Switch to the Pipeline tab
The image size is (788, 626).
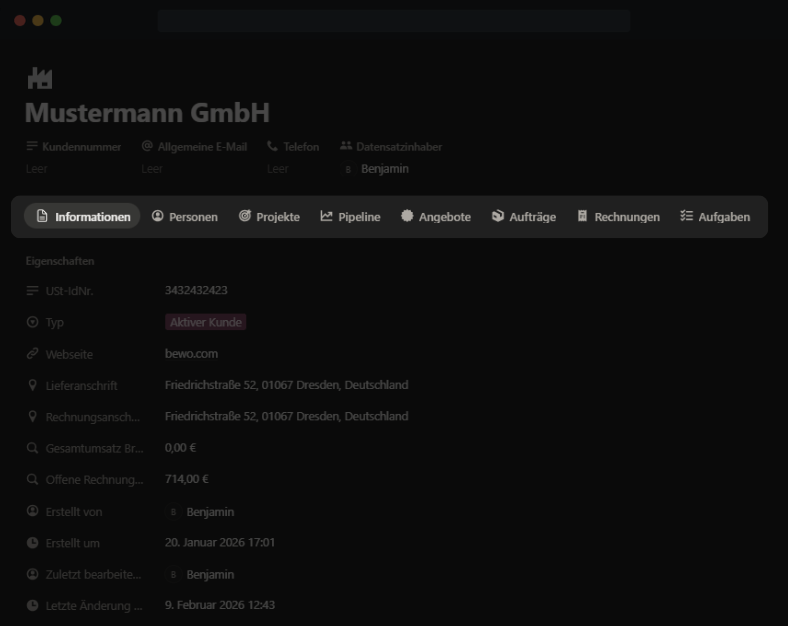point(350,216)
